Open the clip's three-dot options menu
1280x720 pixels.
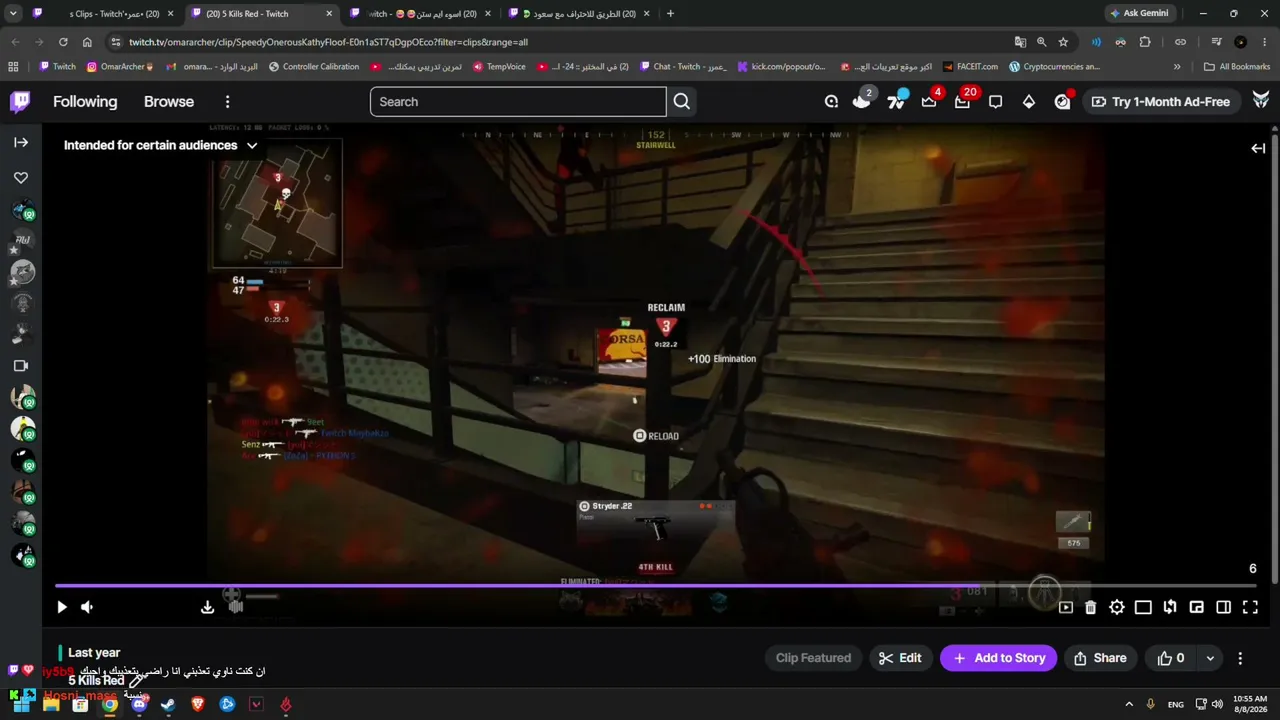coord(1240,658)
